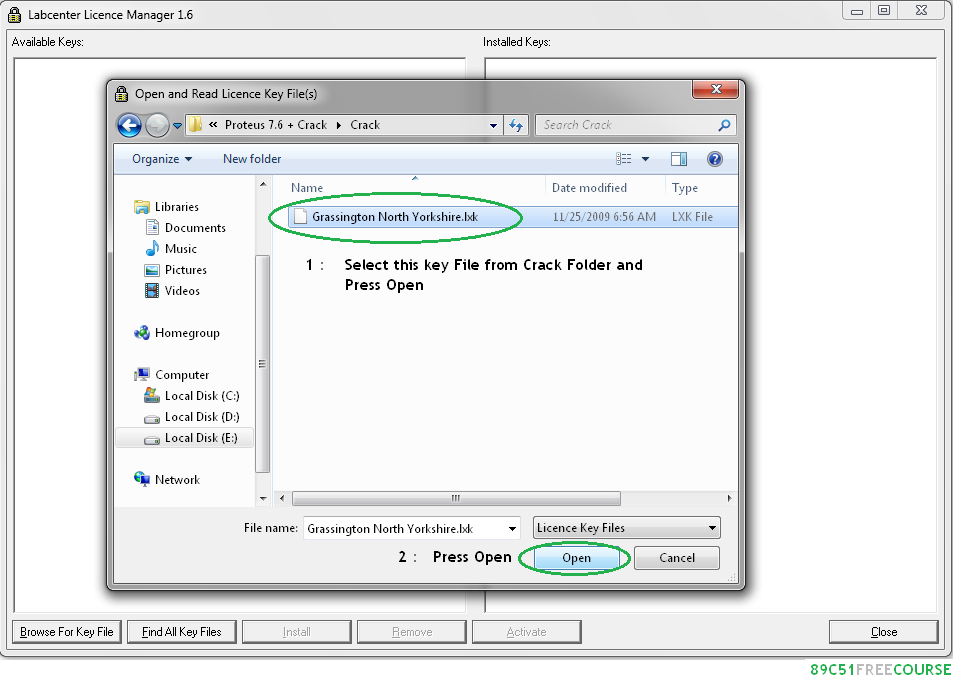Click horizontal scrollbar left arrow
This screenshot has width=954, height=680.
point(282,498)
